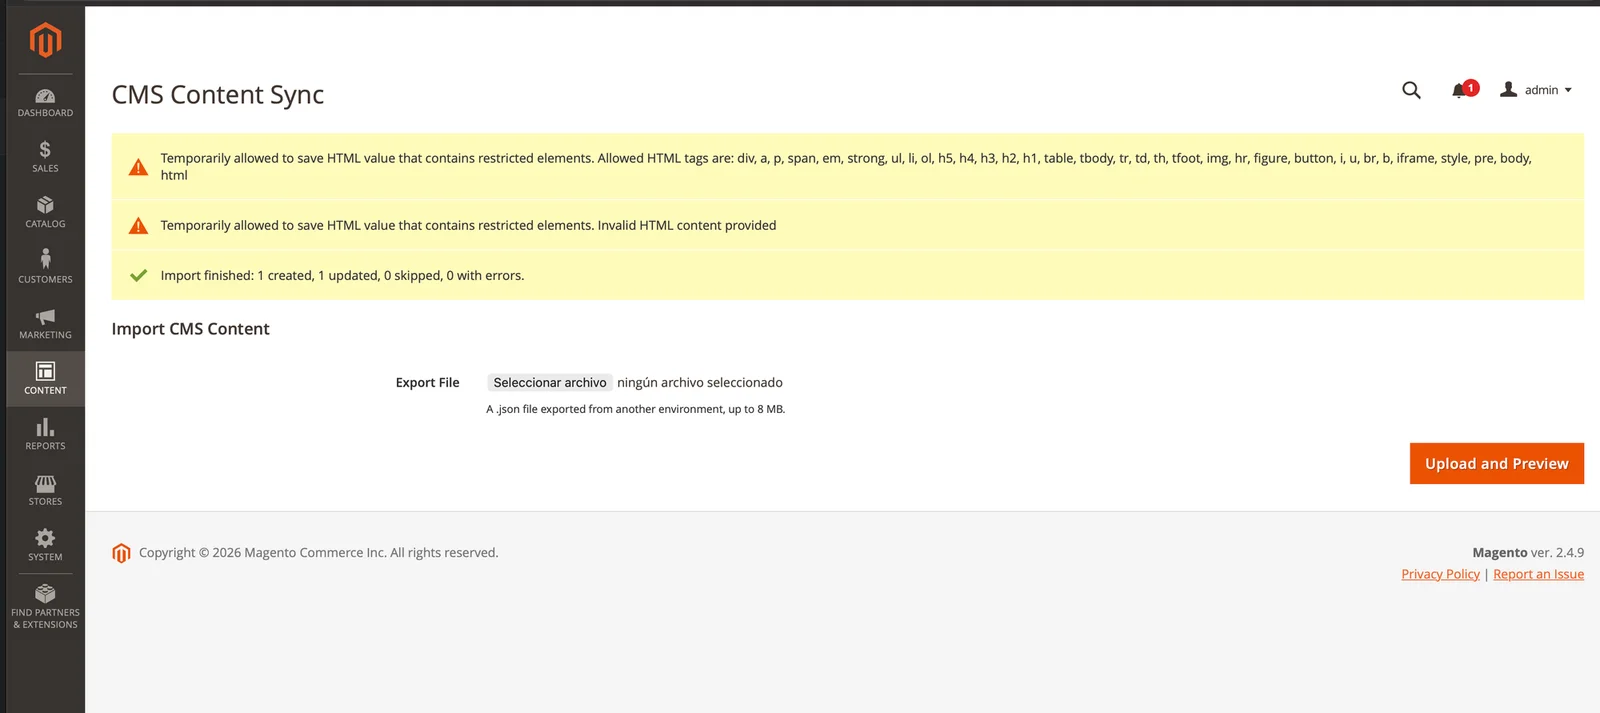This screenshot has width=1600, height=713.
Task: Click the '.json file exported' help note
Action: tap(636, 409)
